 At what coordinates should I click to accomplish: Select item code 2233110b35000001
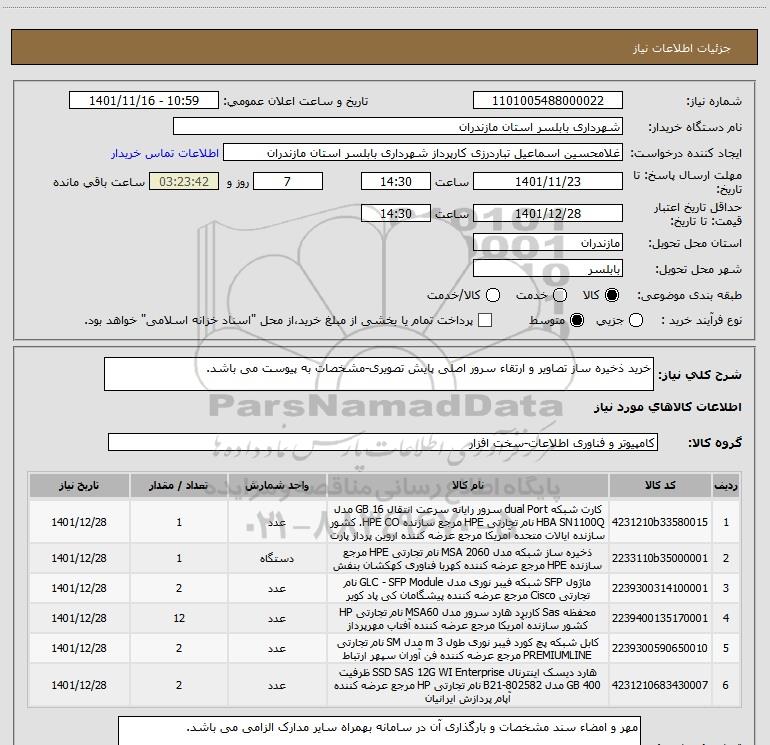[660, 558]
